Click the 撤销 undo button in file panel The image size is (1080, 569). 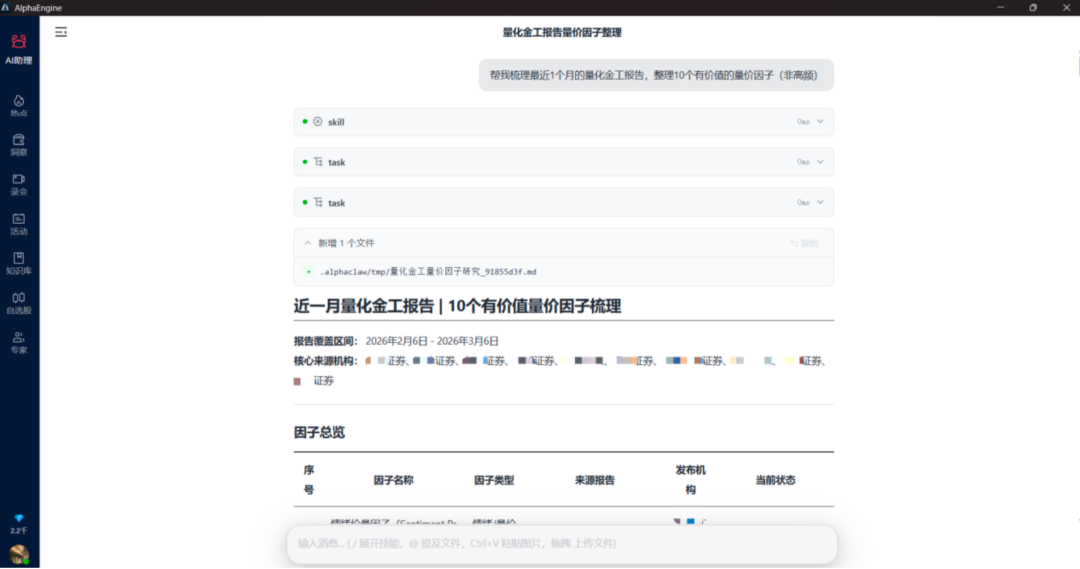coord(804,243)
